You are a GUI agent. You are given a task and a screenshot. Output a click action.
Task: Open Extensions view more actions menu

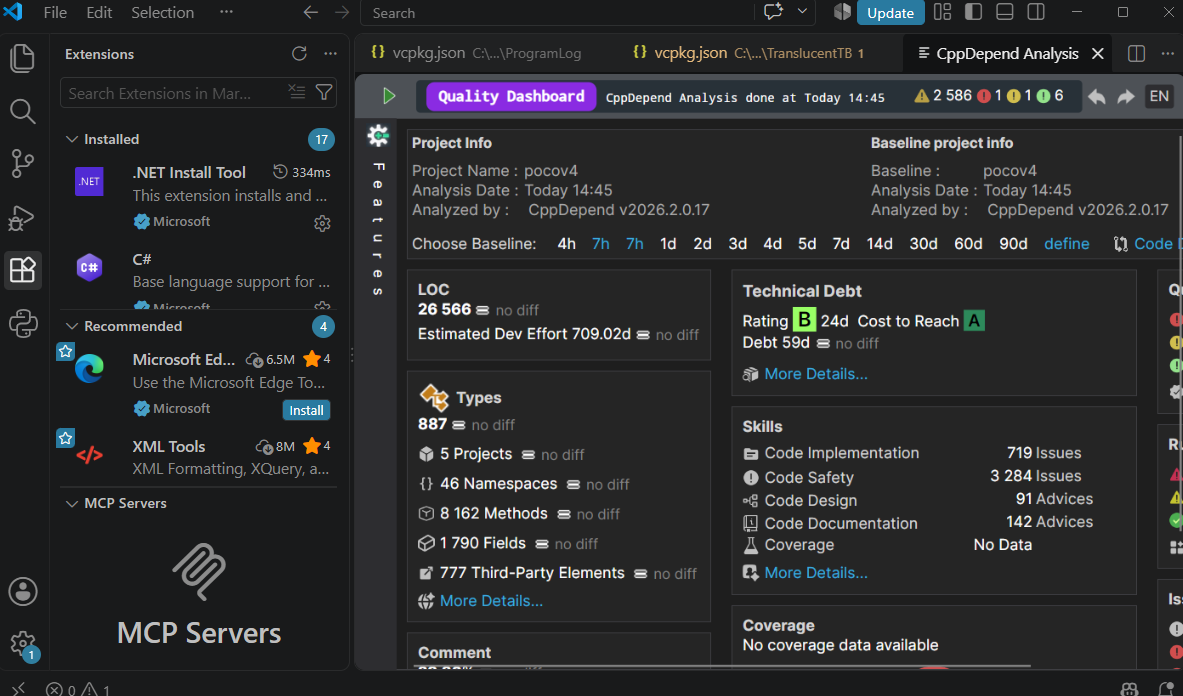330,54
